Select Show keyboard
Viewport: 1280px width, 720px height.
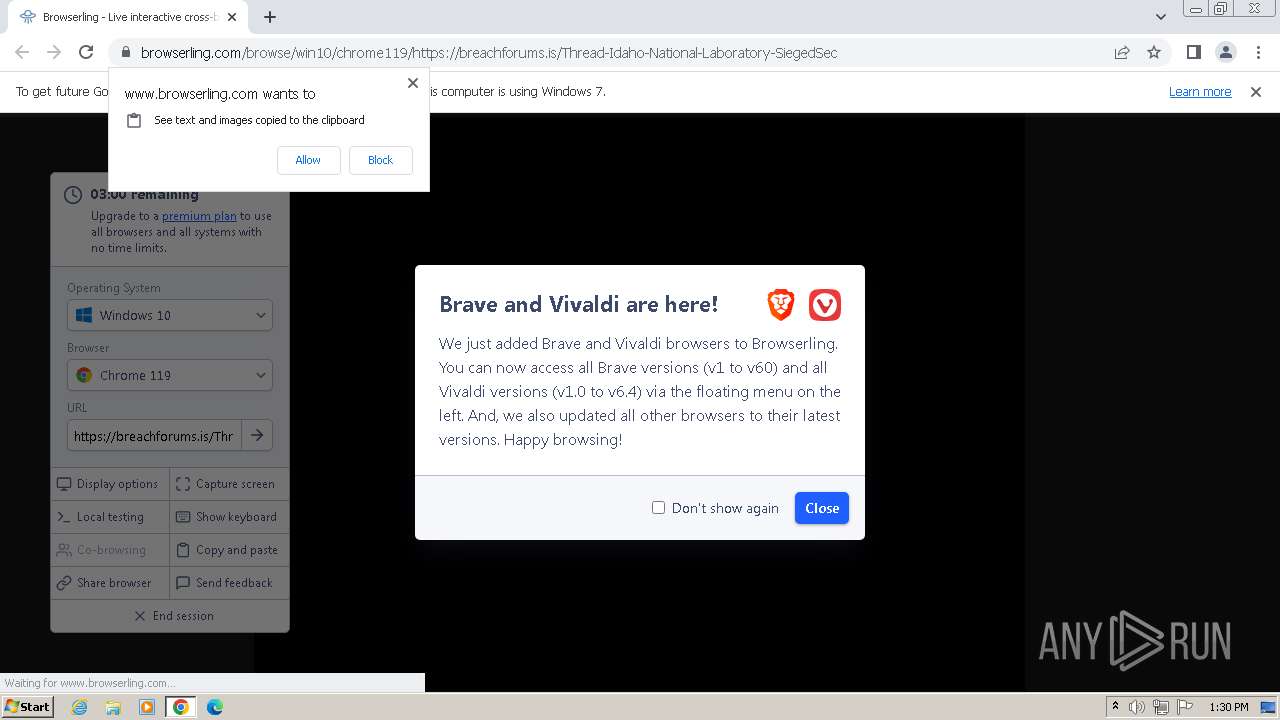(229, 517)
